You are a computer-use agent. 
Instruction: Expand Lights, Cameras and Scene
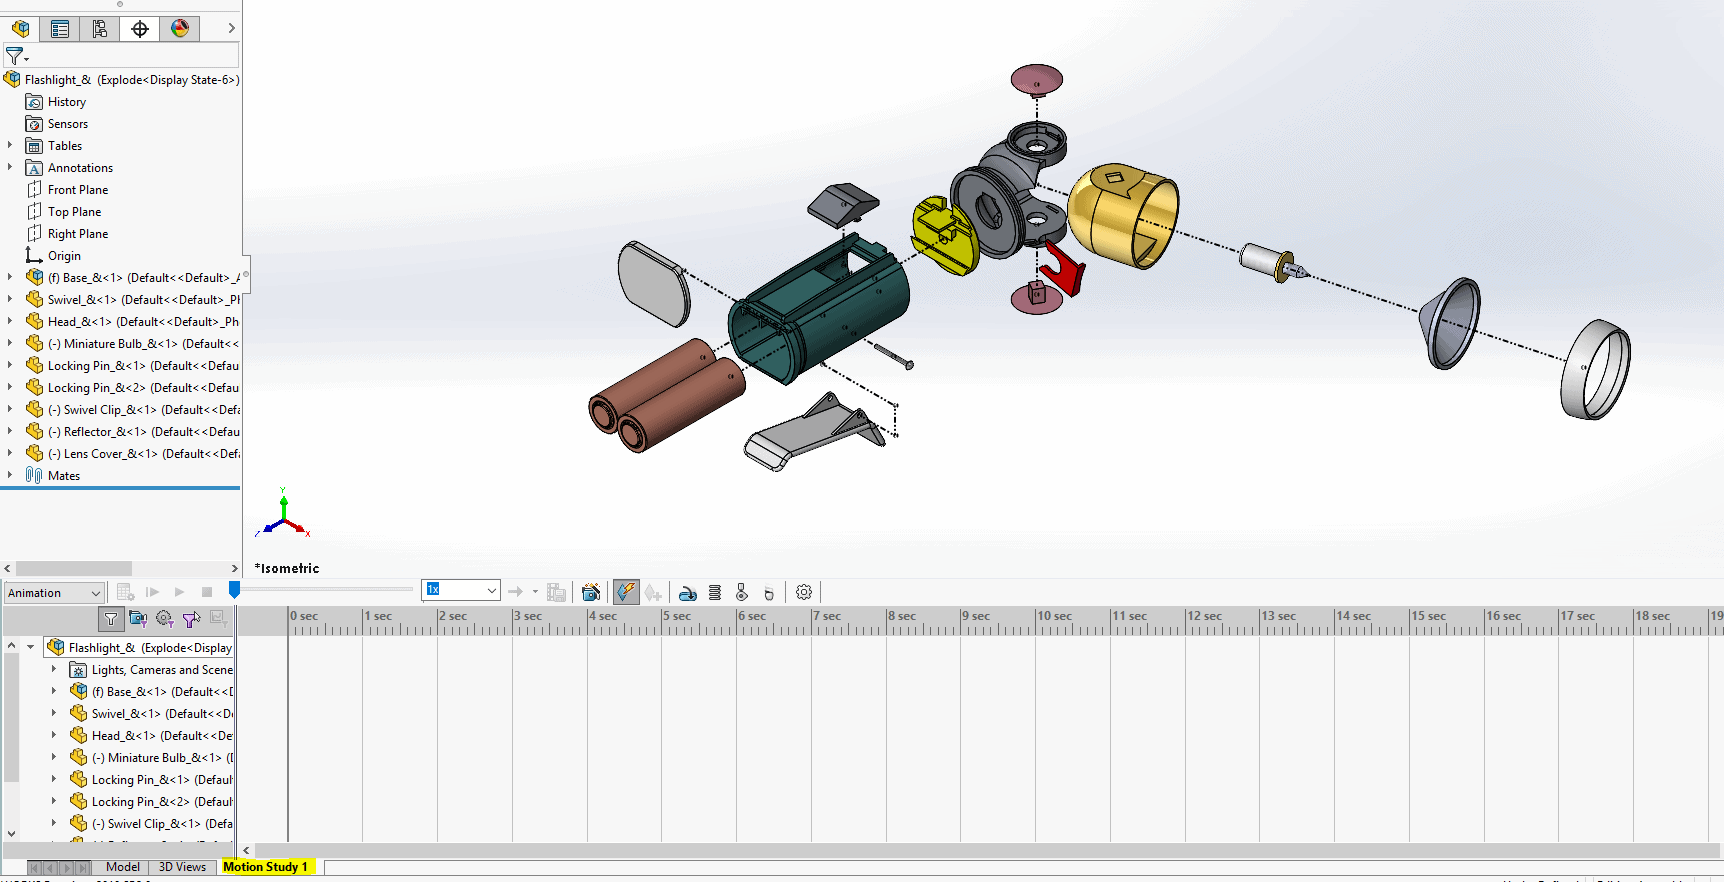[54, 669]
